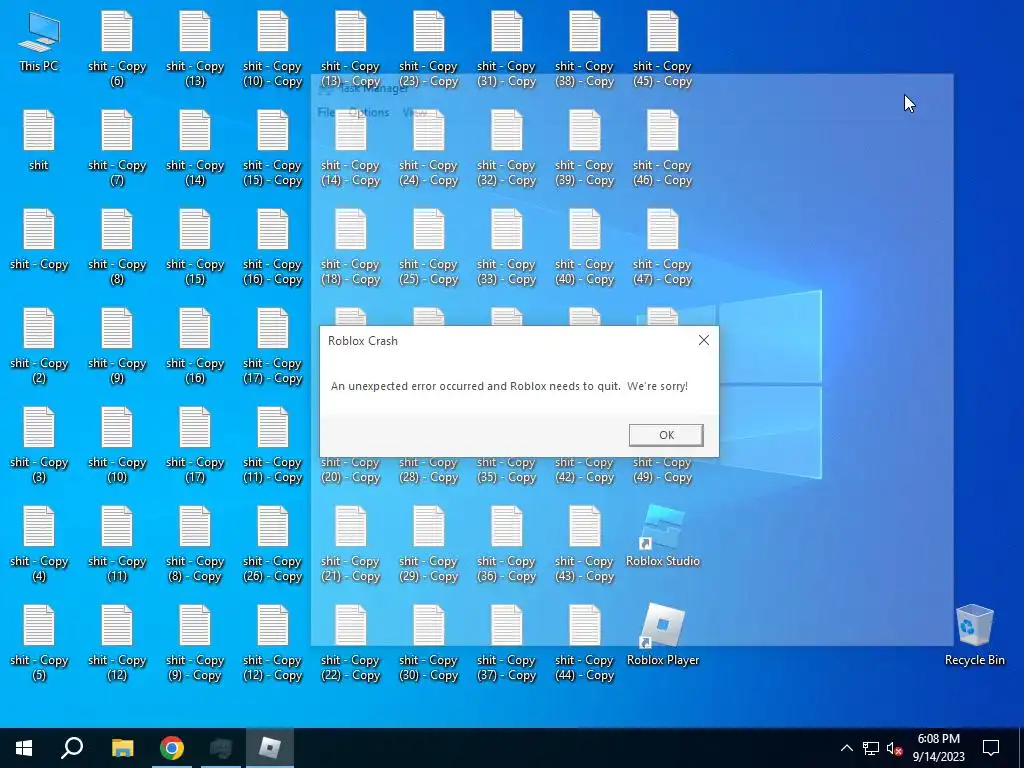Select the Roblox Studio shortcut

click(x=663, y=536)
